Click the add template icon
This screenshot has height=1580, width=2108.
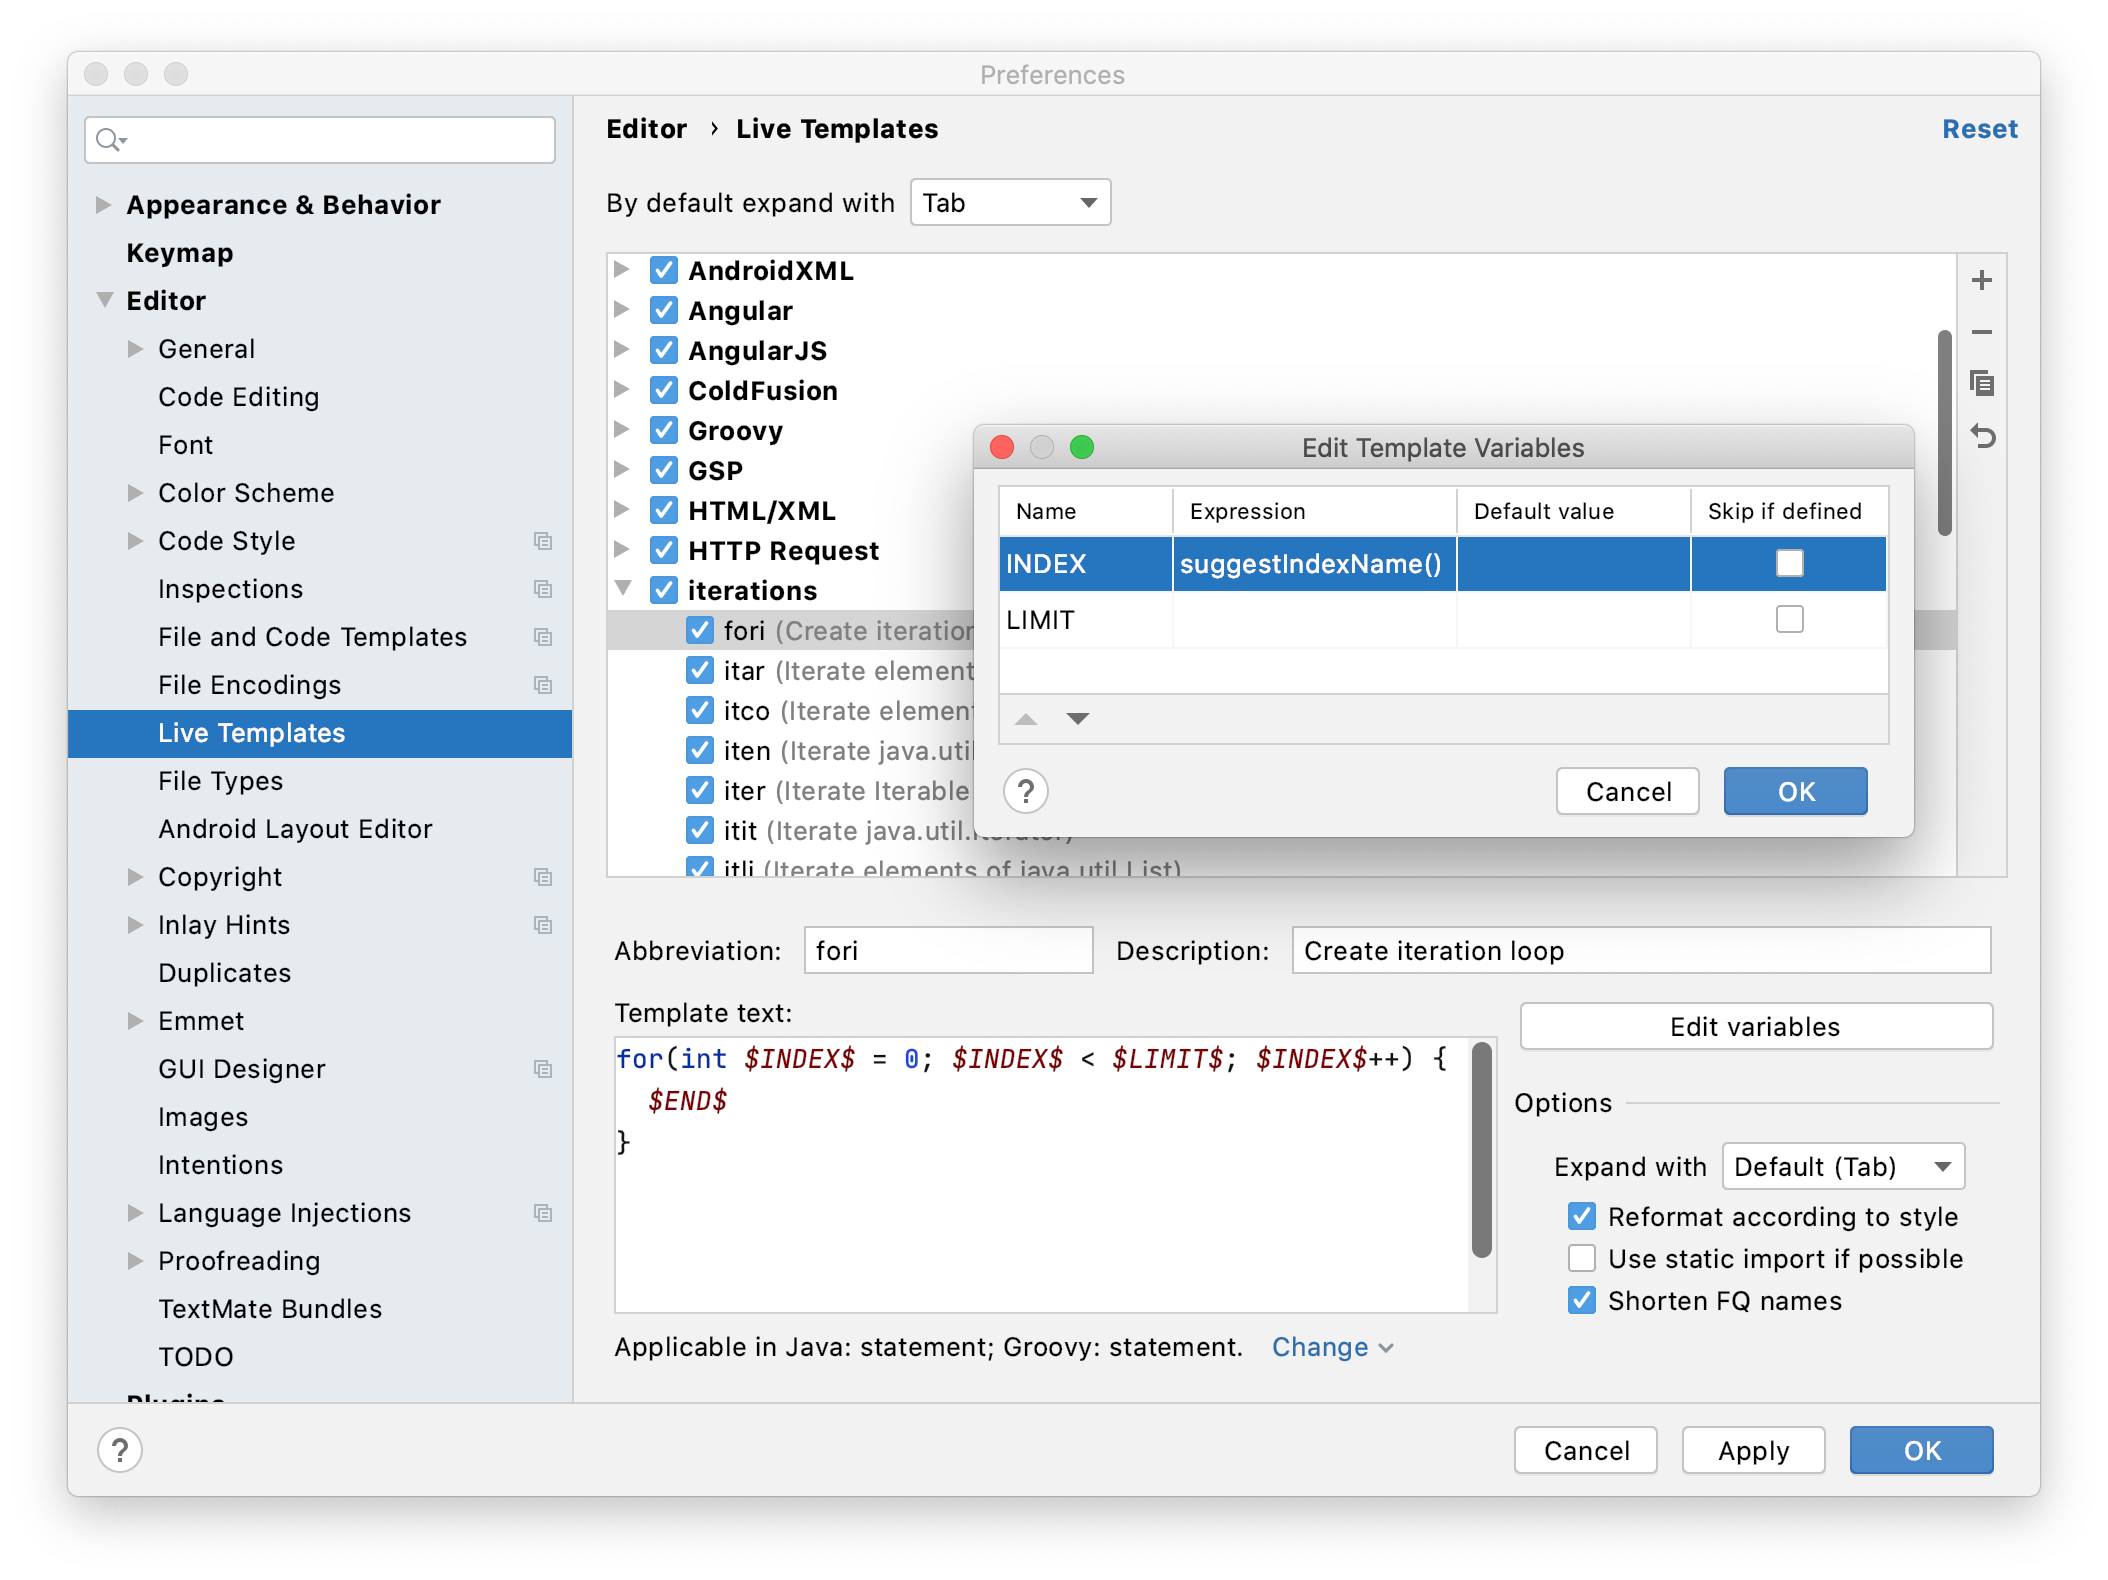pyautogui.click(x=1988, y=284)
